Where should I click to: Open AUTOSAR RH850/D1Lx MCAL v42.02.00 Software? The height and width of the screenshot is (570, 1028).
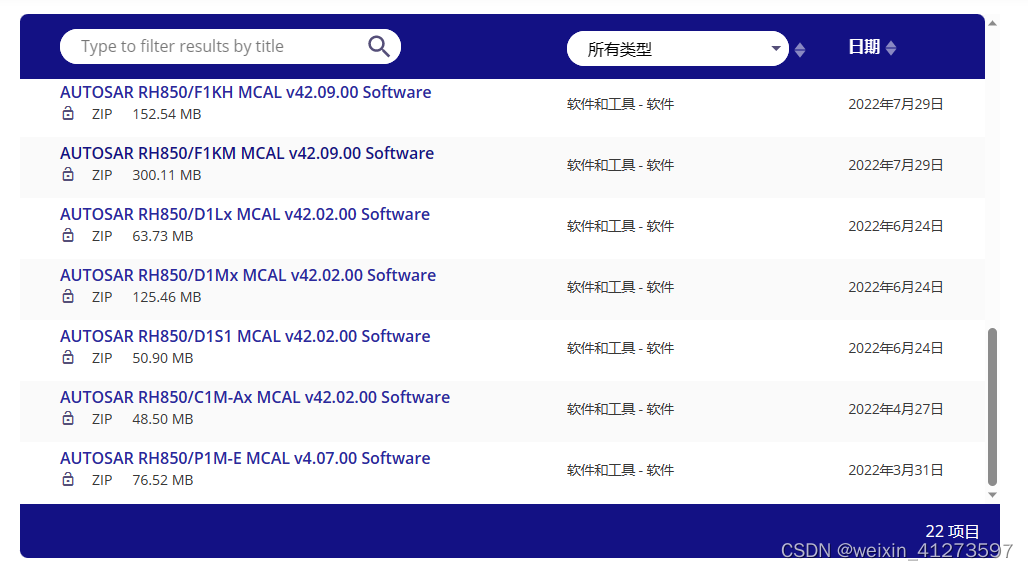tap(245, 214)
